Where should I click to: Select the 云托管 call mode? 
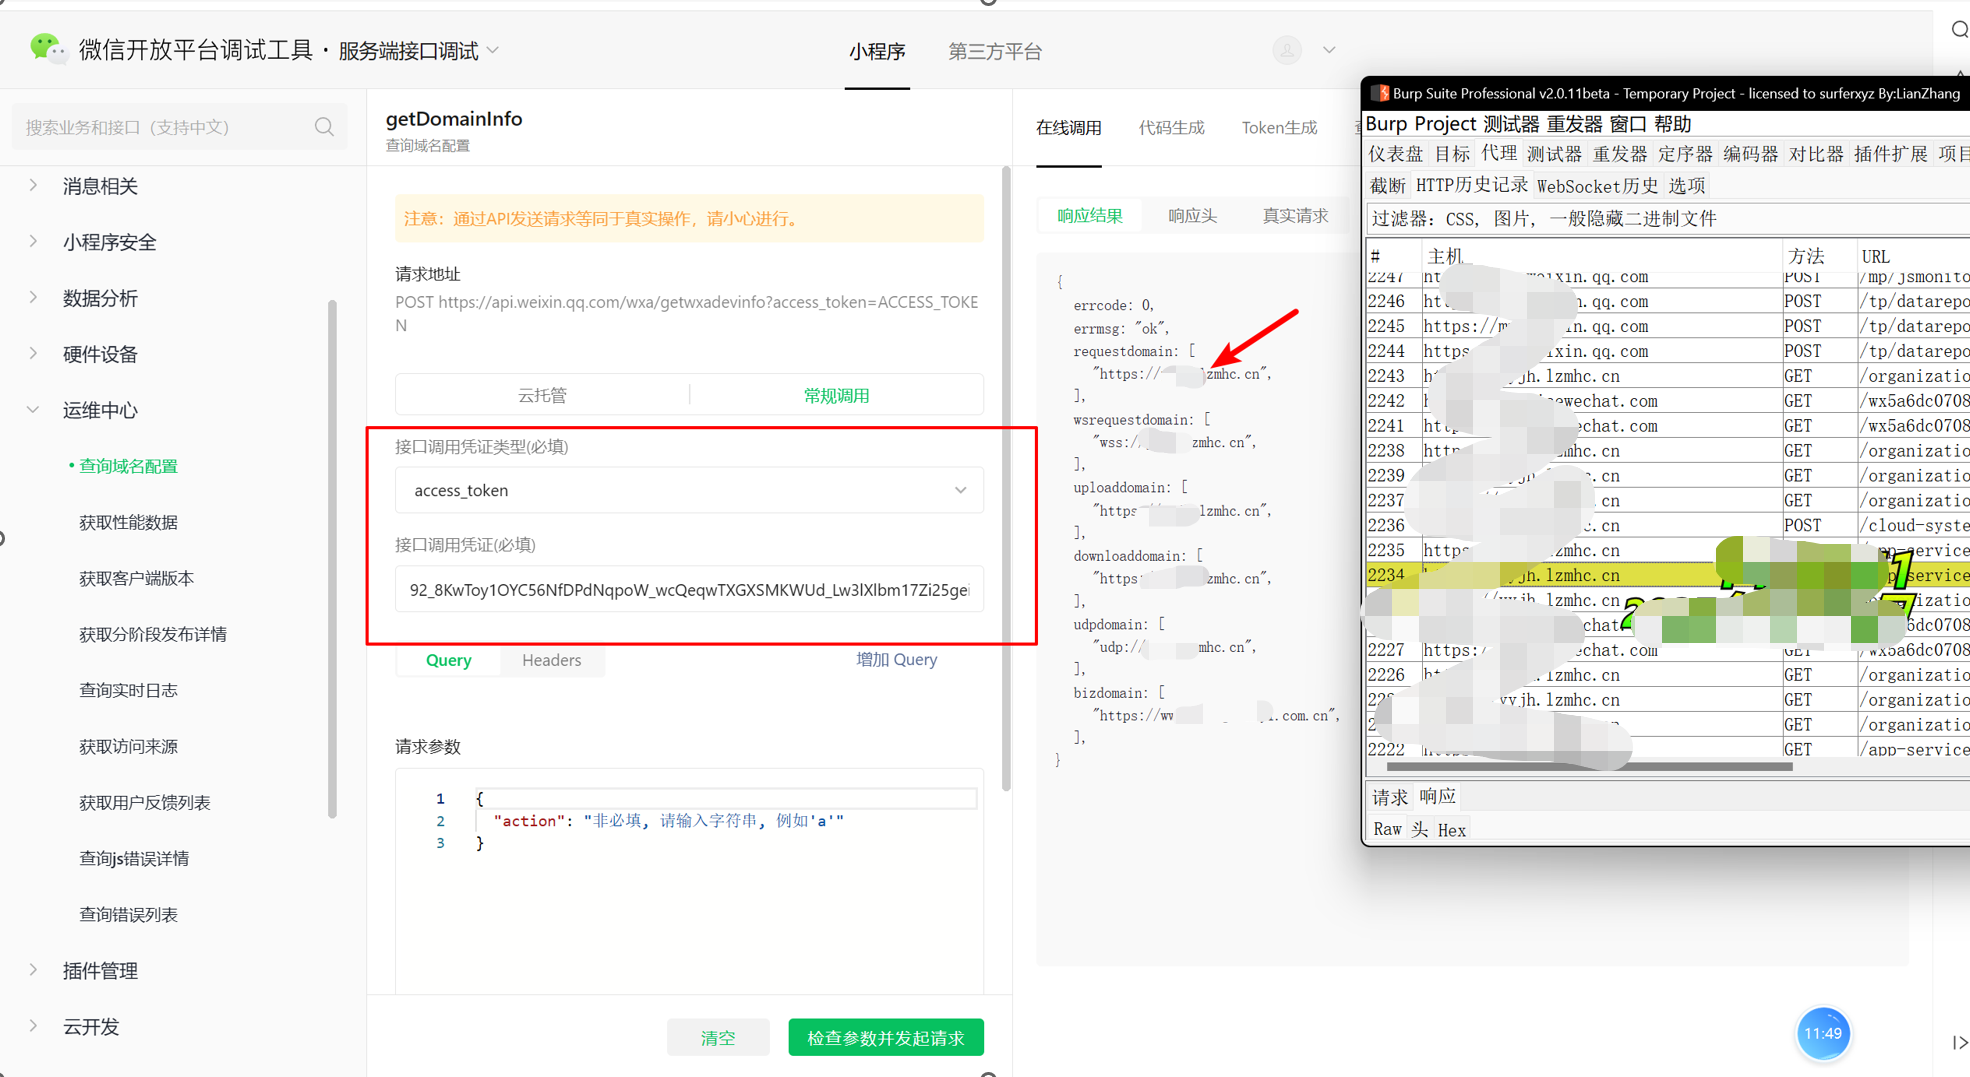542,395
